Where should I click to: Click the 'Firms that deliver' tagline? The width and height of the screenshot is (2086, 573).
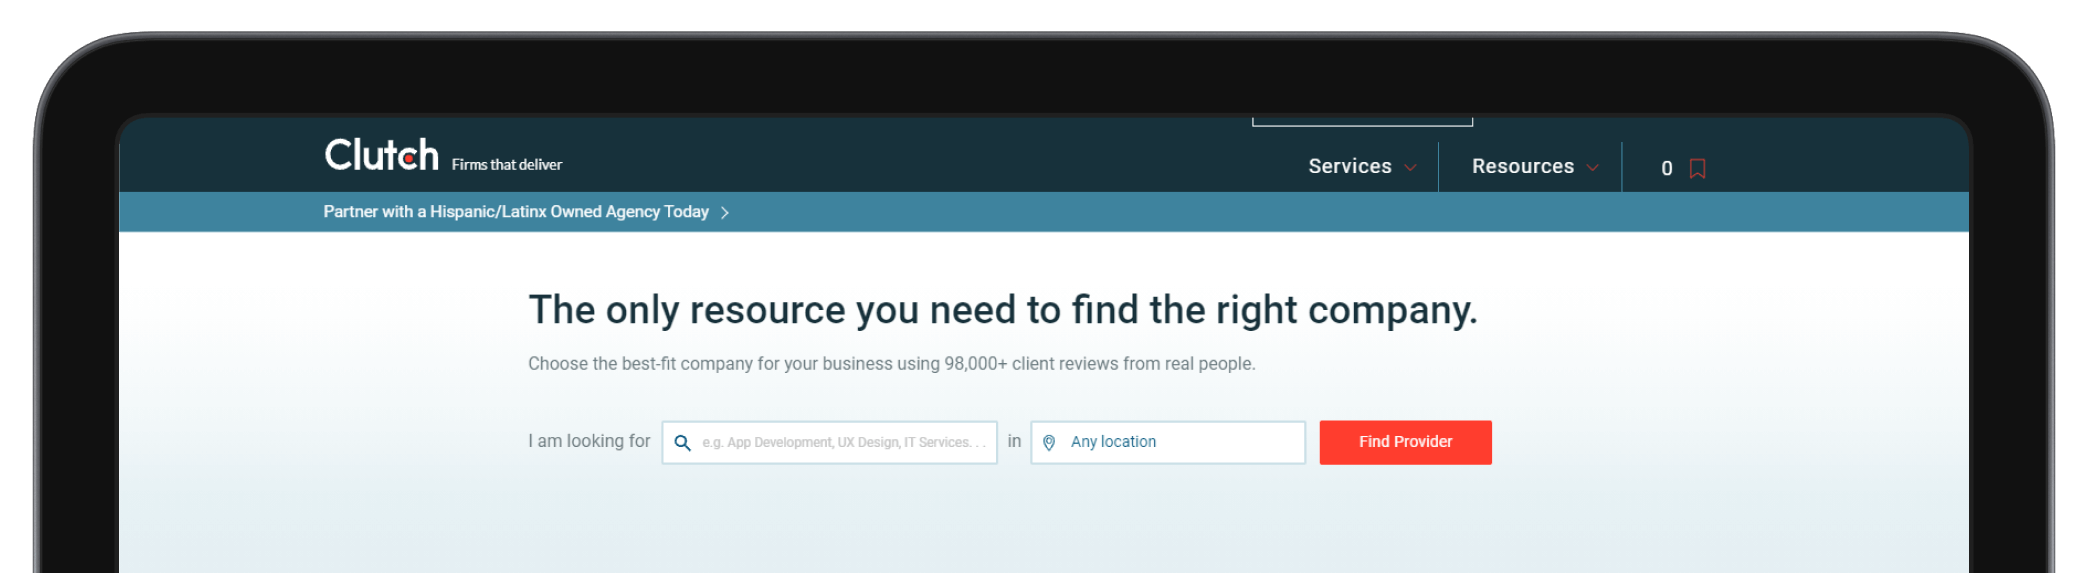(506, 165)
